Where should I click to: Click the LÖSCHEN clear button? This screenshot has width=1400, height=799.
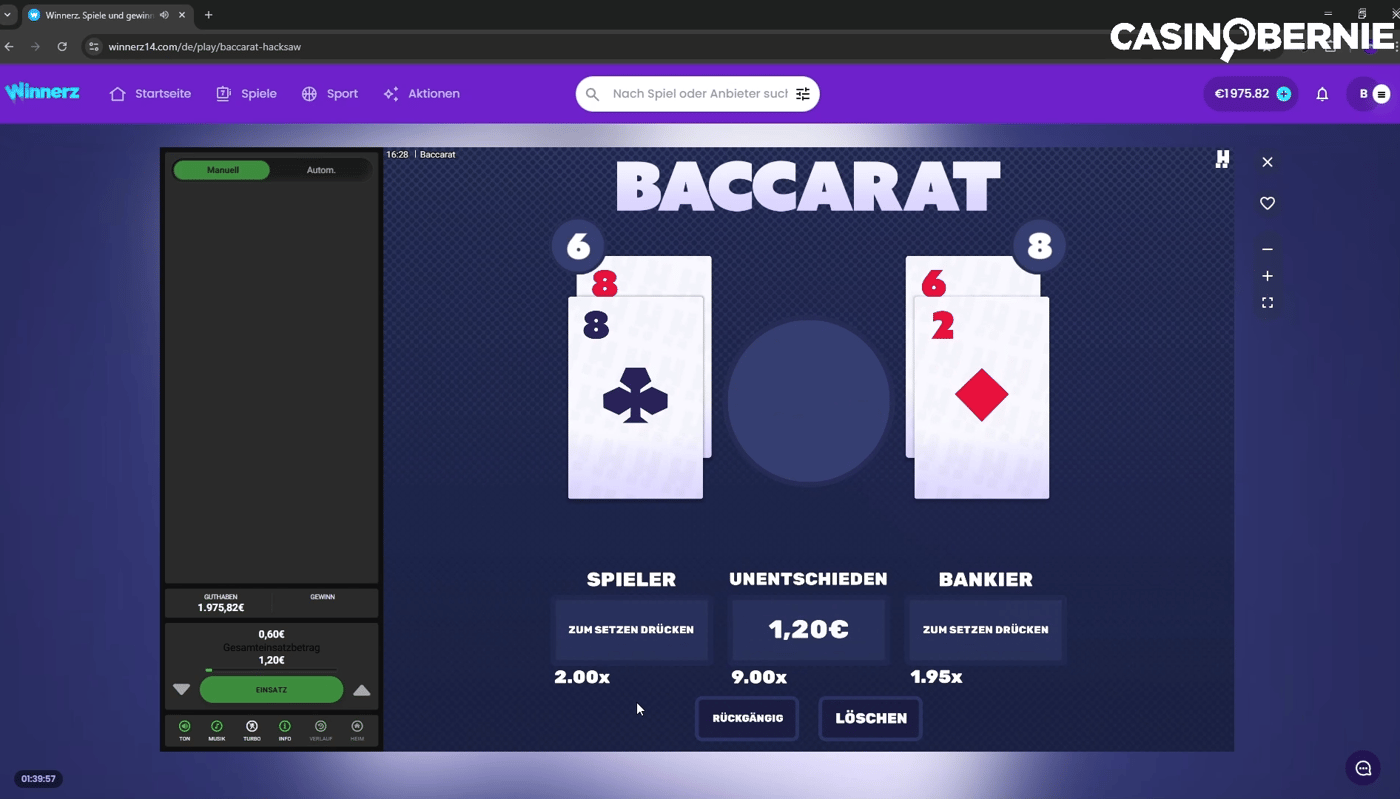871,718
